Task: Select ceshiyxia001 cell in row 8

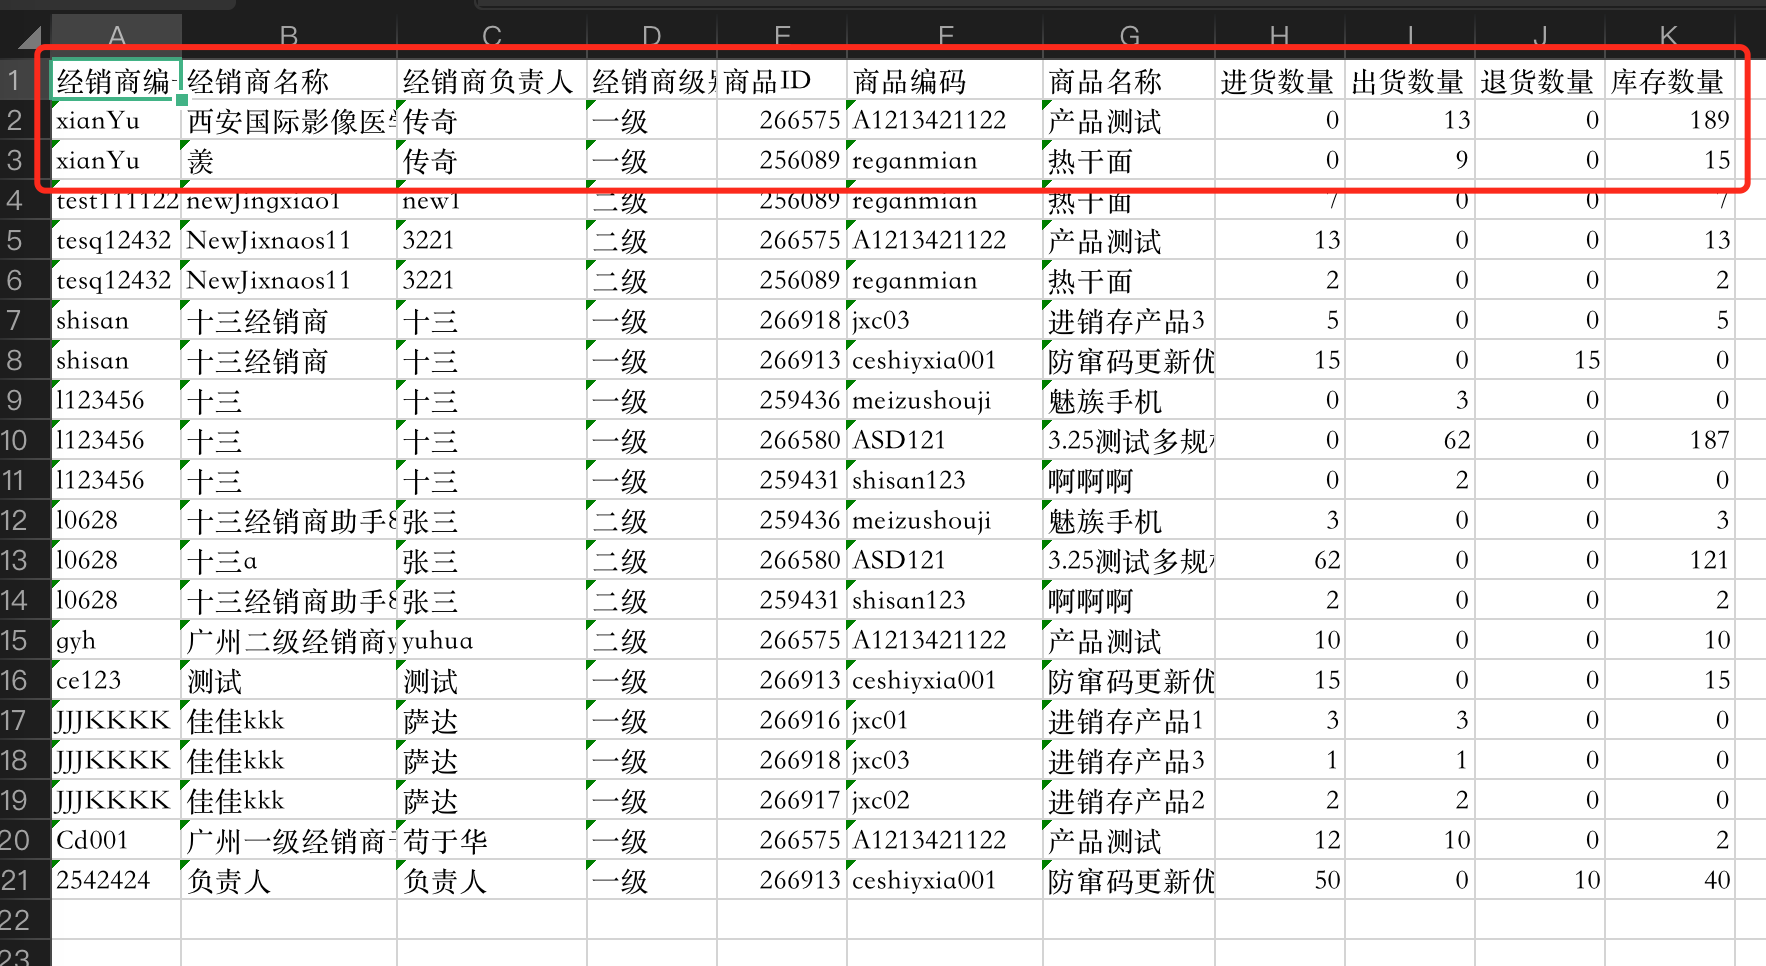Action: tap(945, 360)
